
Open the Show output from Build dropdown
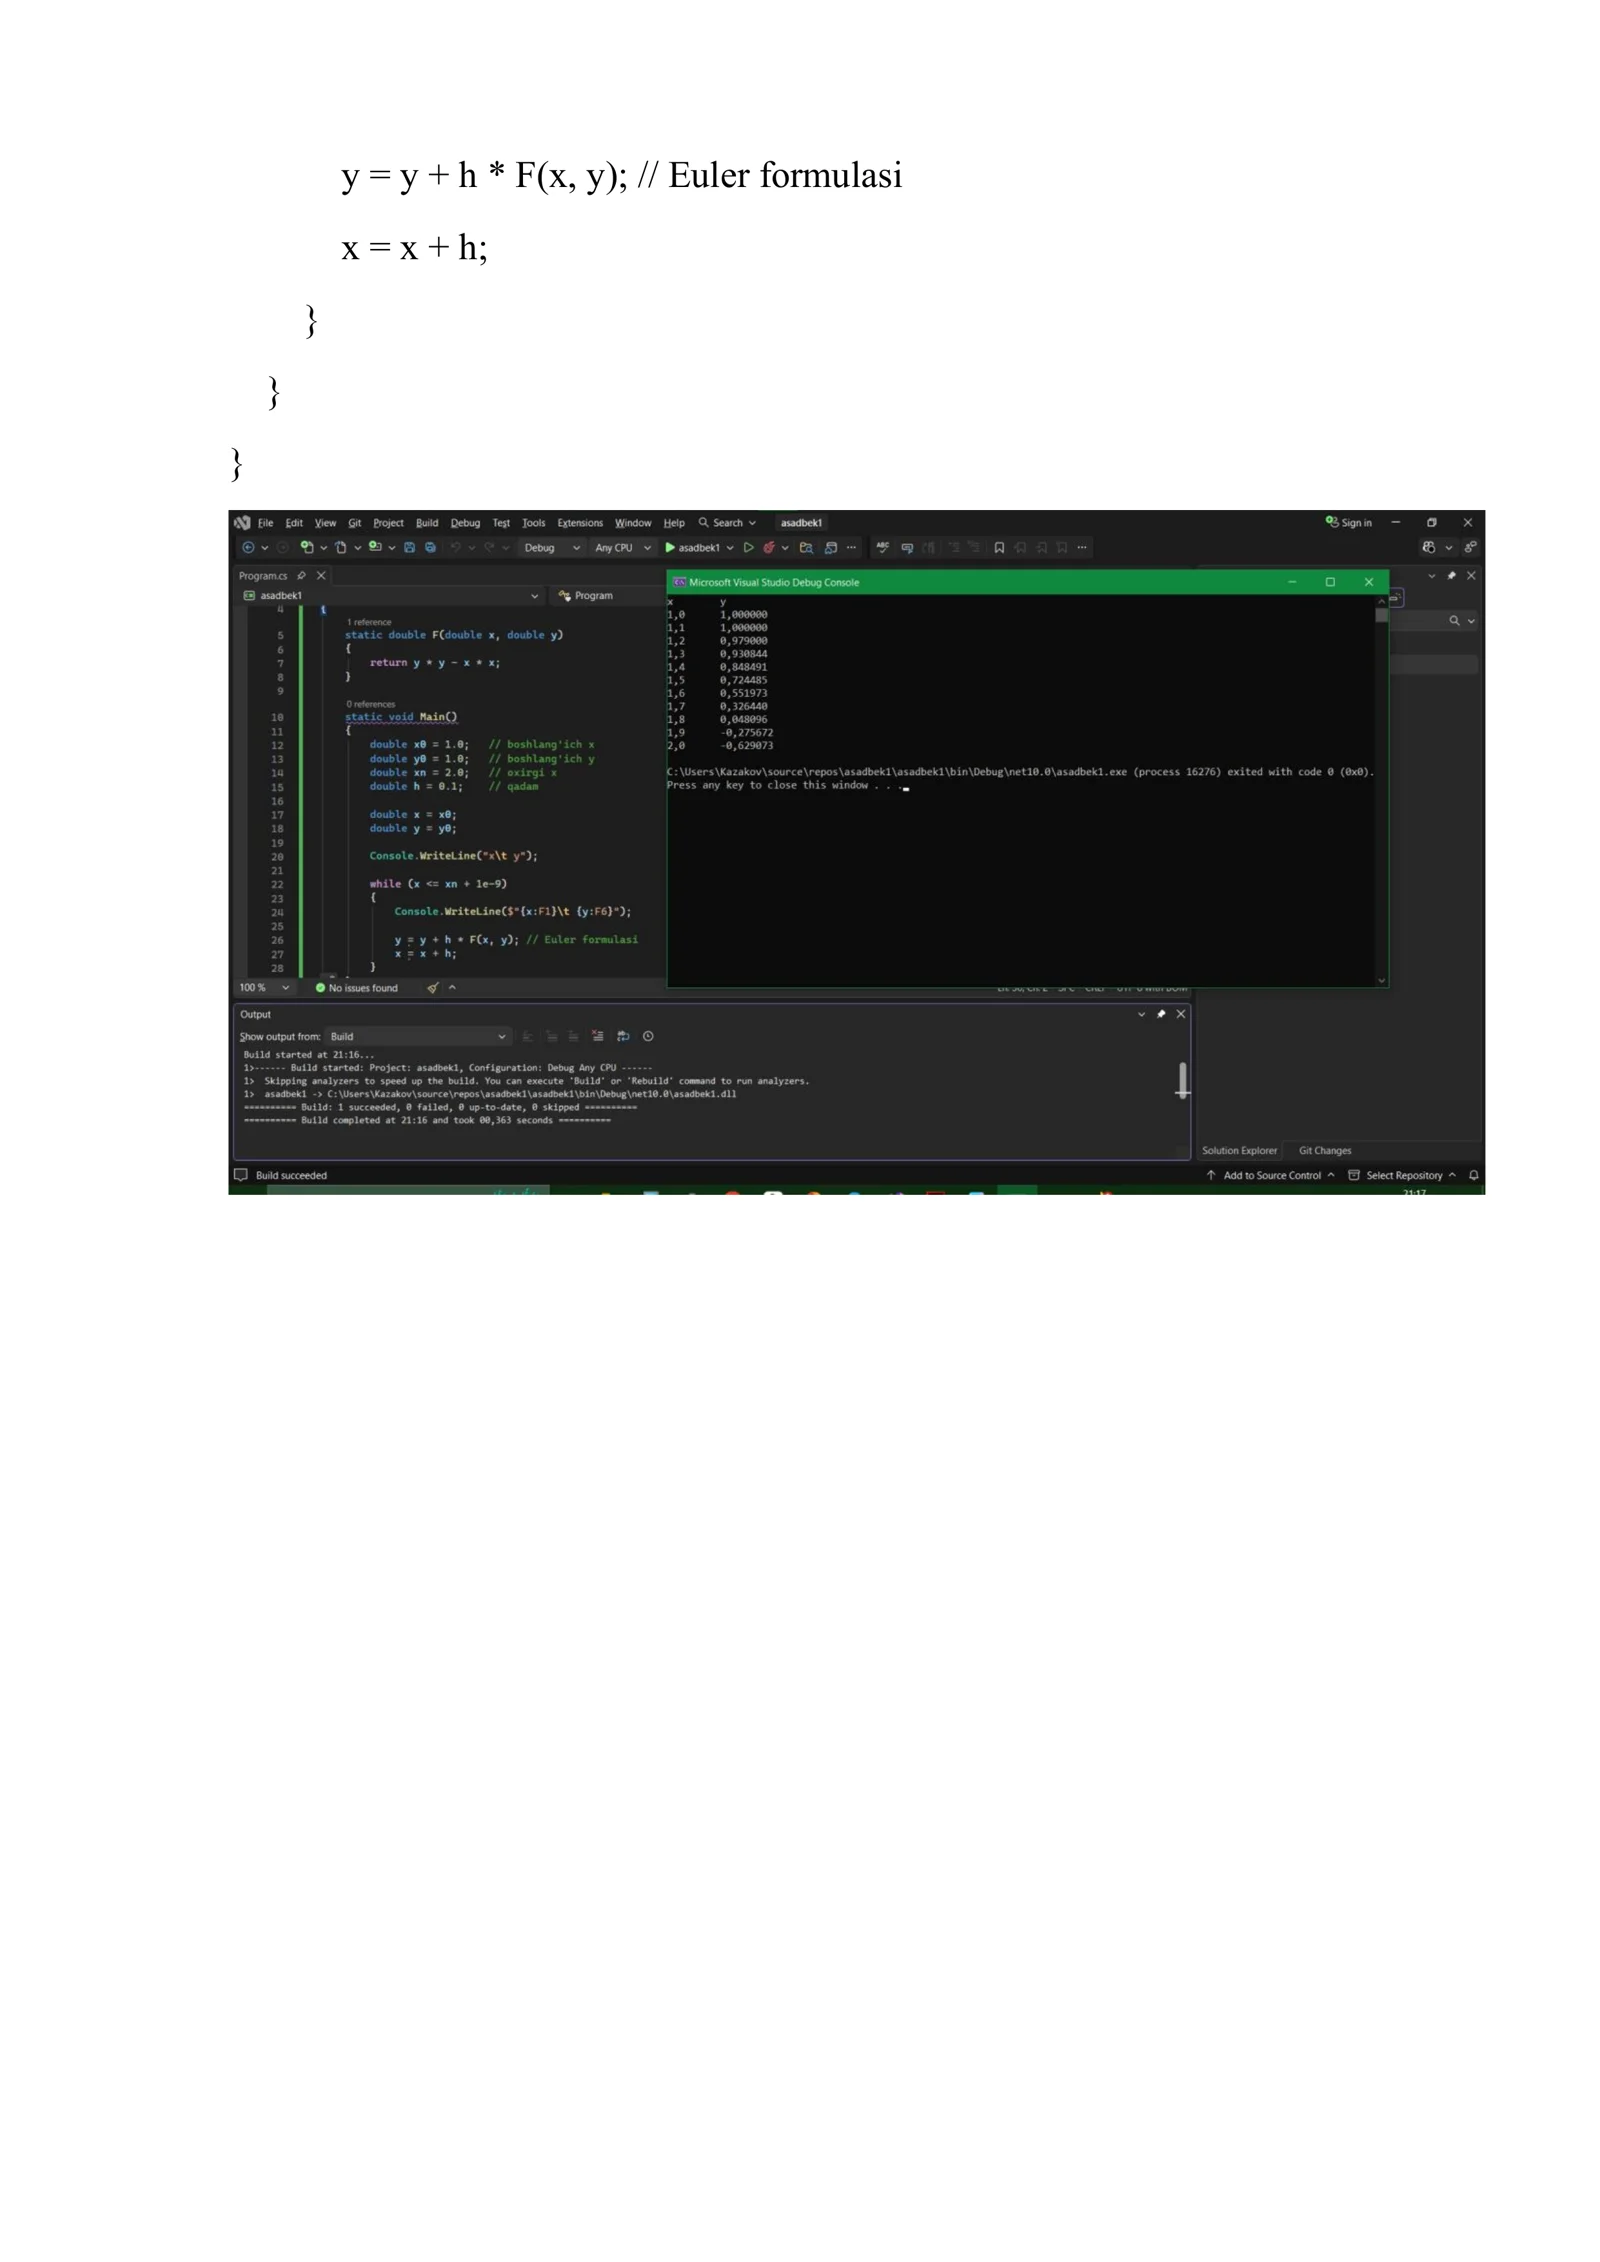419,1037
